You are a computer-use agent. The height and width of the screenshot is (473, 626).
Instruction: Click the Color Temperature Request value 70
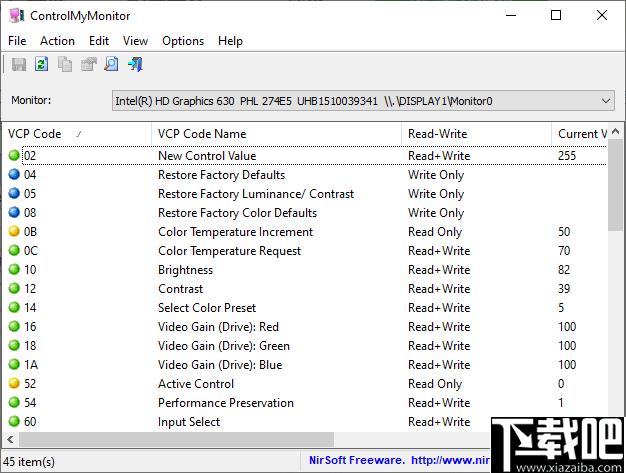564,250
